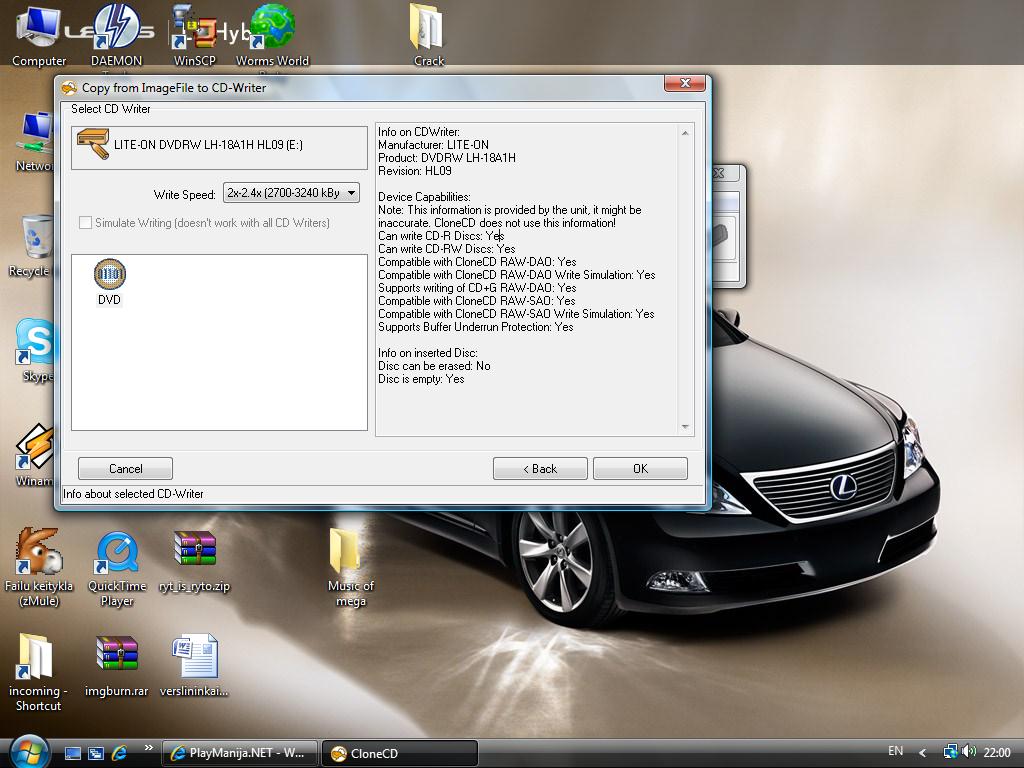Select the LITE-ON DVDRW writer drive icon
The height and width of the screenshot is (768, 1024).
(x=93, y=144)
